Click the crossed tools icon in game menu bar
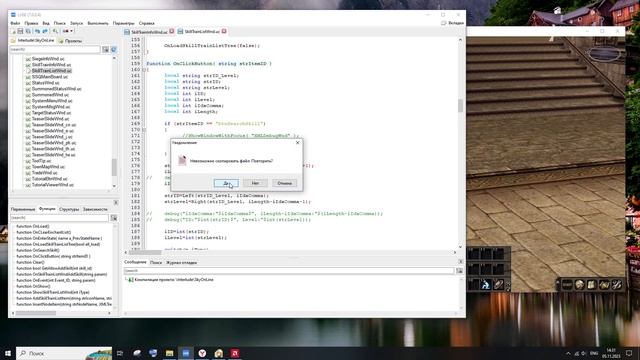The height and width of the screenshot is (360, 640). tap(616, 284)
